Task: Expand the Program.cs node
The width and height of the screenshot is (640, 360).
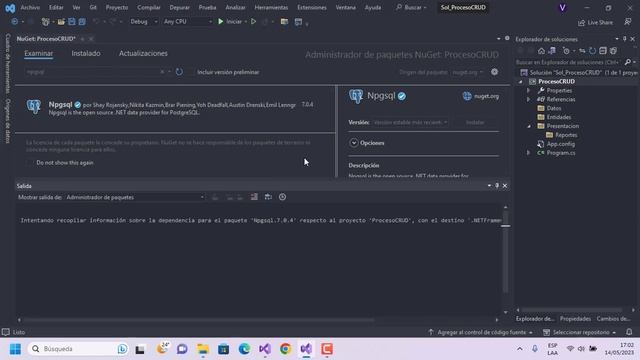Action: click(529, 153)
